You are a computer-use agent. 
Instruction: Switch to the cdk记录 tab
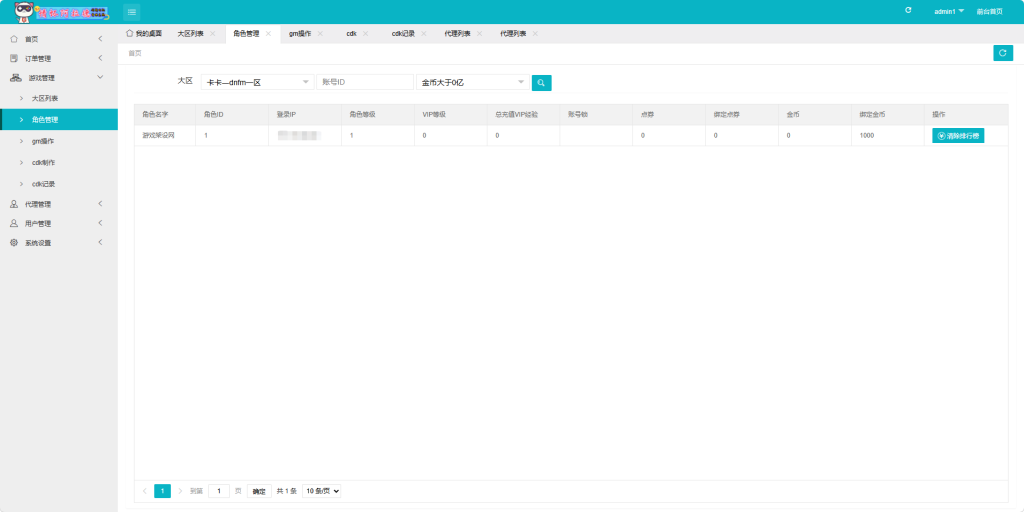(x=403, y=33)
